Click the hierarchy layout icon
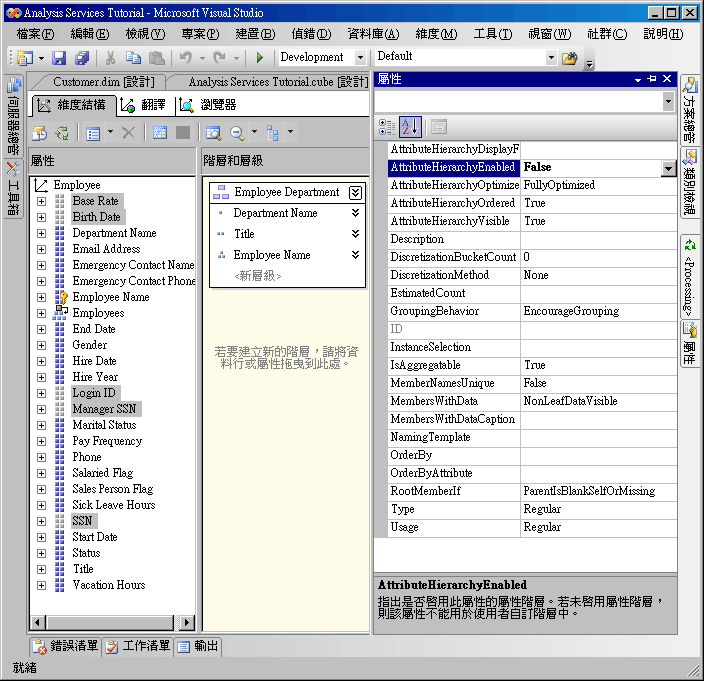 (273, 133)
